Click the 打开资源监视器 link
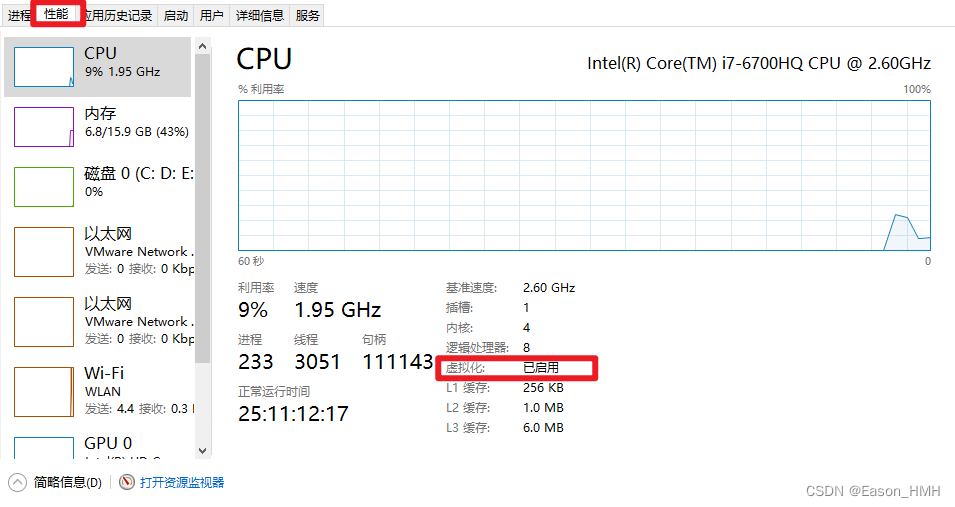The image size is (955, 507). click(x=182, y=483)
